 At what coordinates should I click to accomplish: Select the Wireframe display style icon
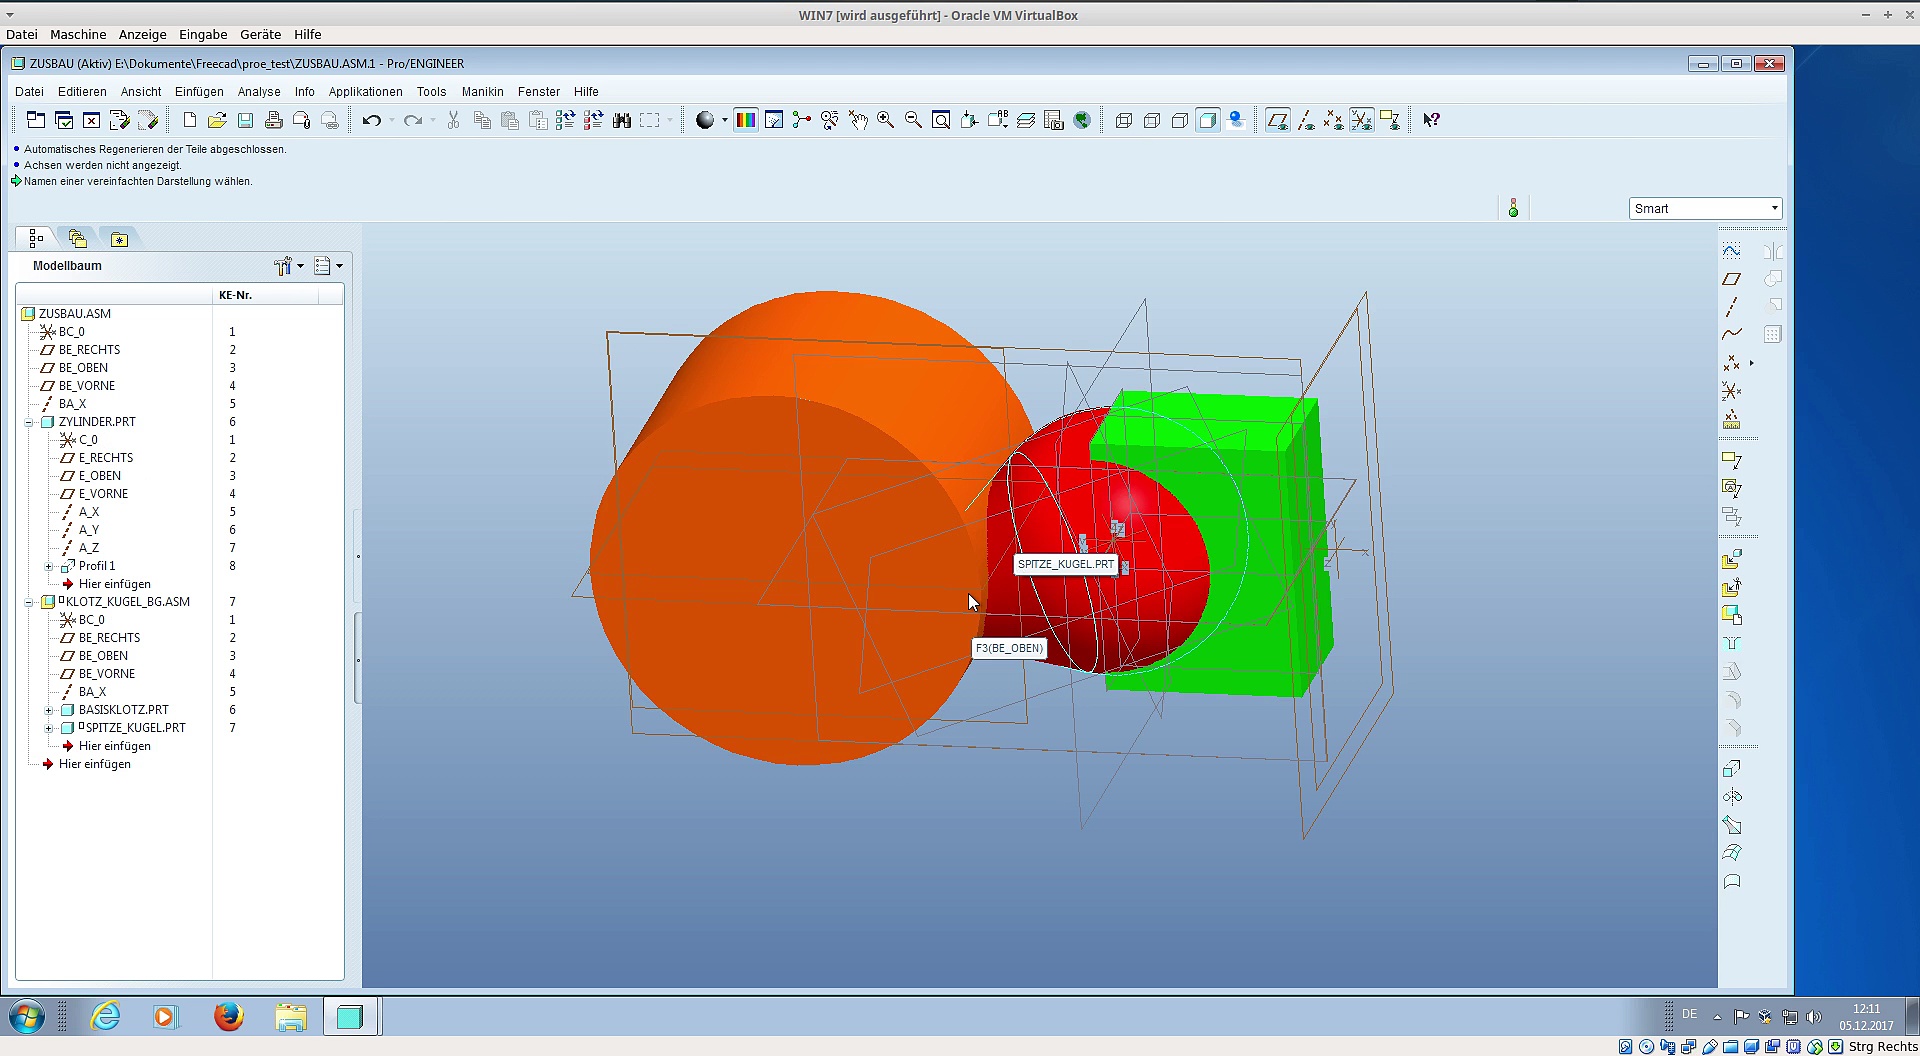[x=1123, y=121]
